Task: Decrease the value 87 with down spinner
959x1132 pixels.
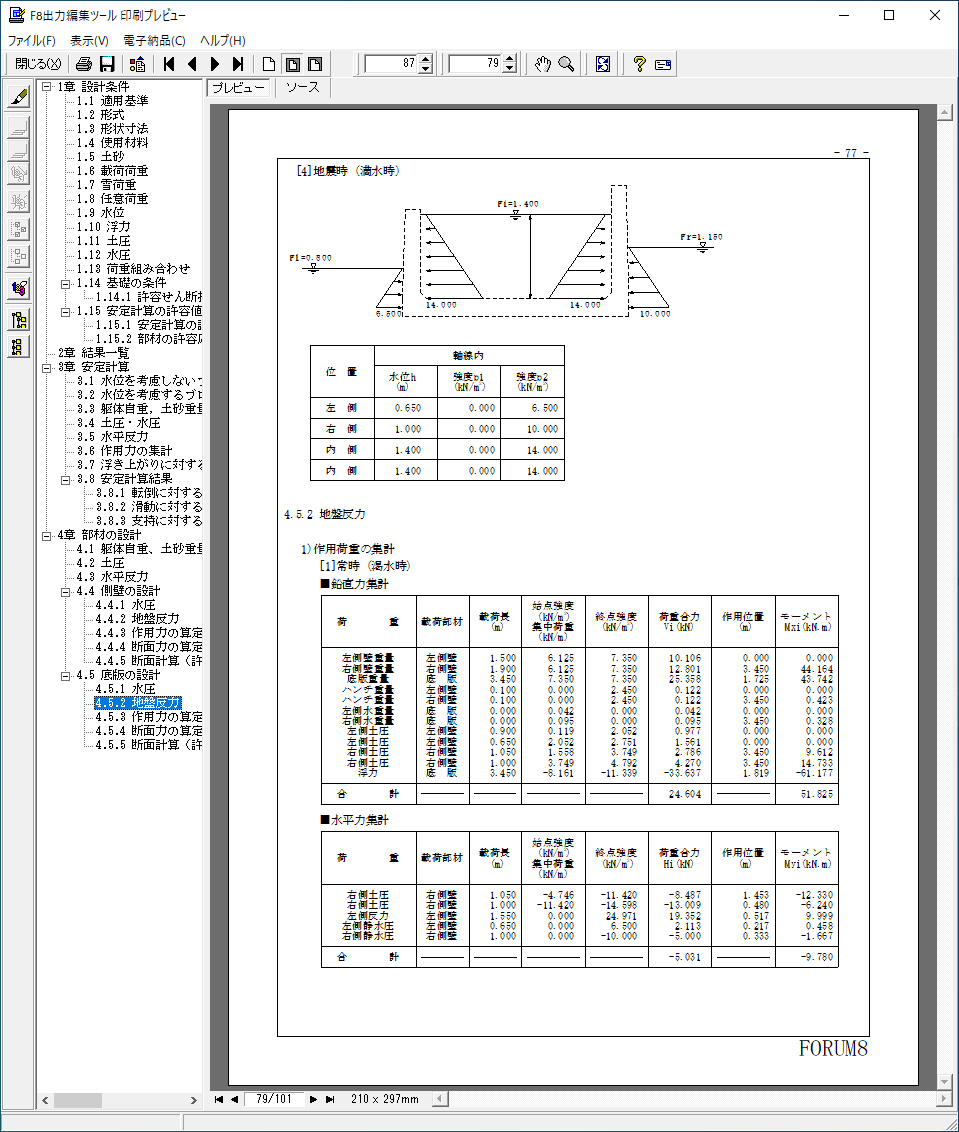Action: point(426,69)
